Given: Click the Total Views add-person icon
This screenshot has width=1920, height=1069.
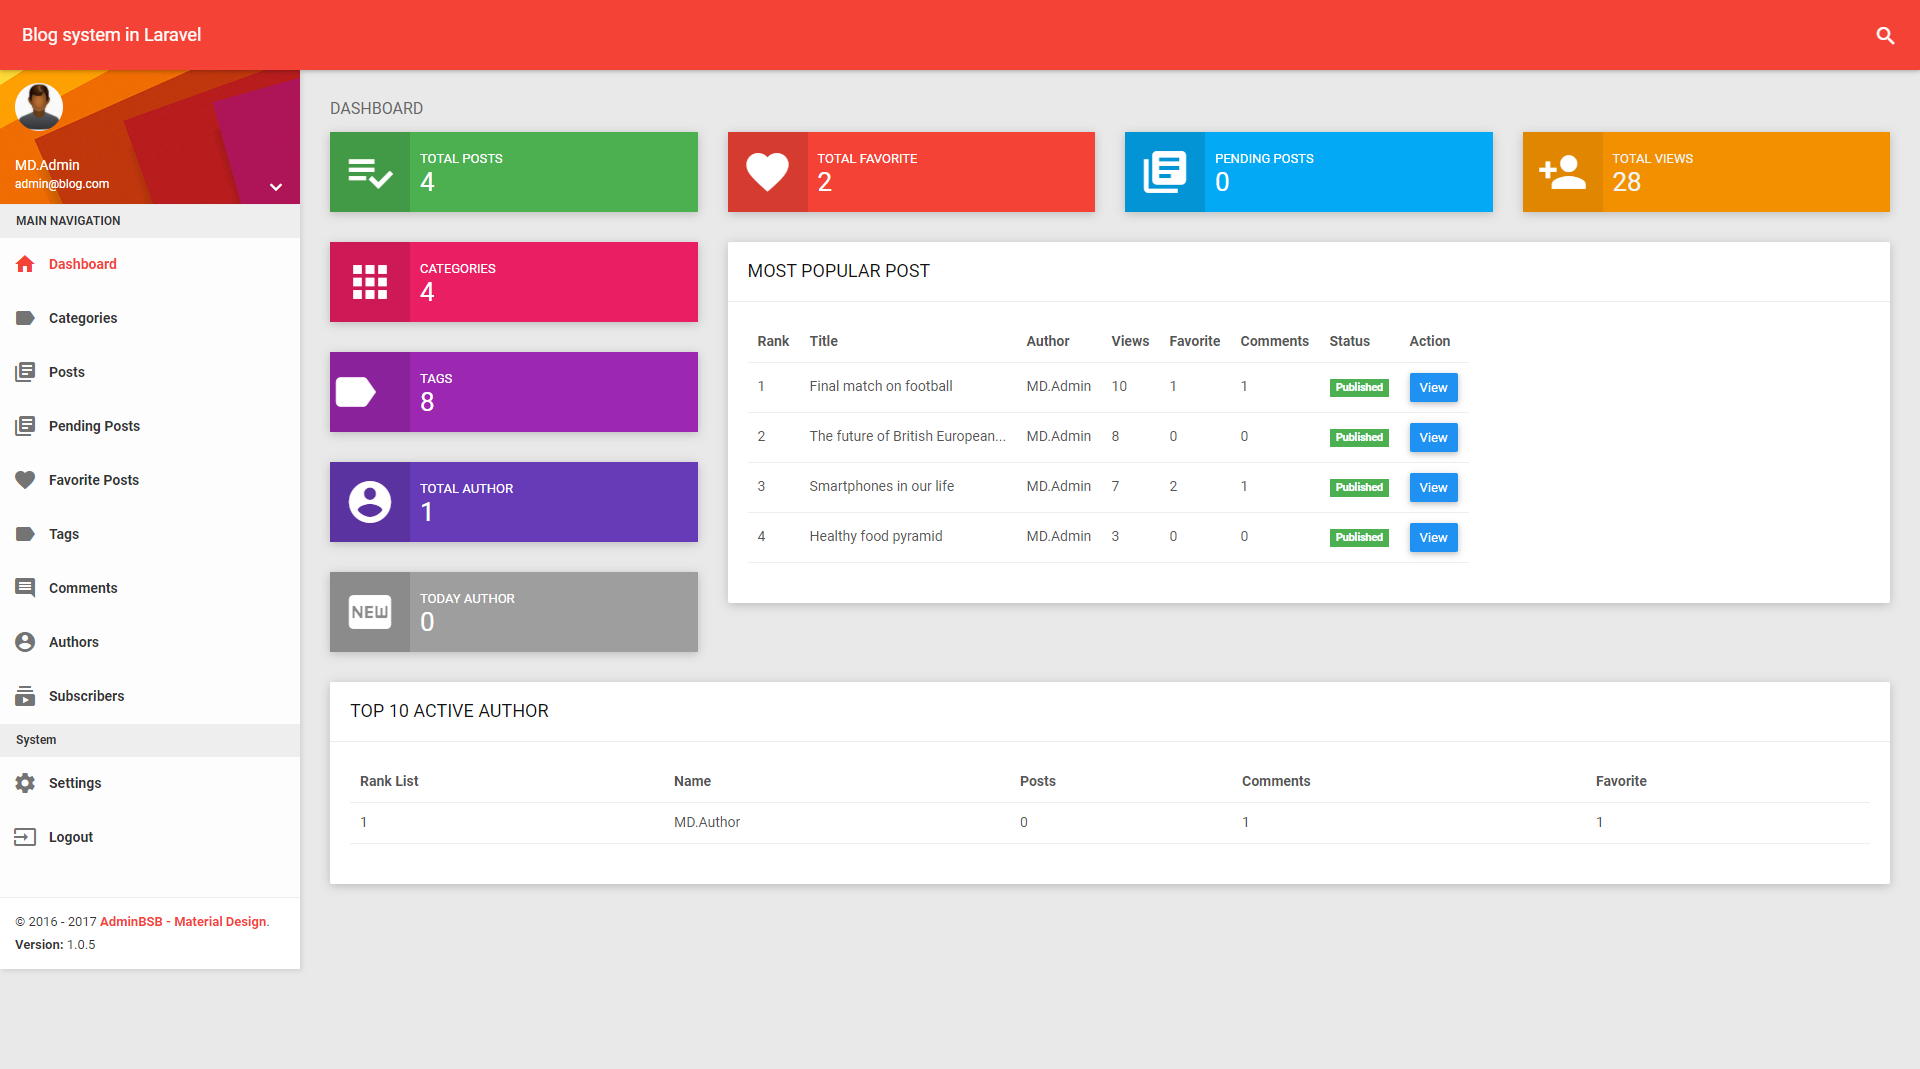Looking at the screenshot, I should [1562, 172].
